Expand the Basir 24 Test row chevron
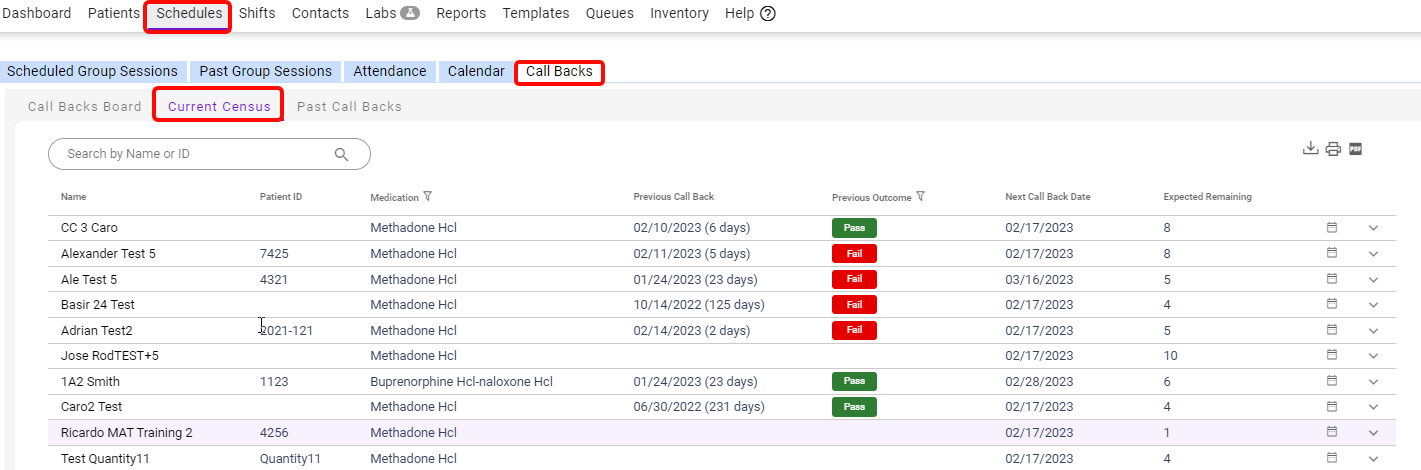The height and width of the screenshot is (470, 1421). [x=1373, y=305]
